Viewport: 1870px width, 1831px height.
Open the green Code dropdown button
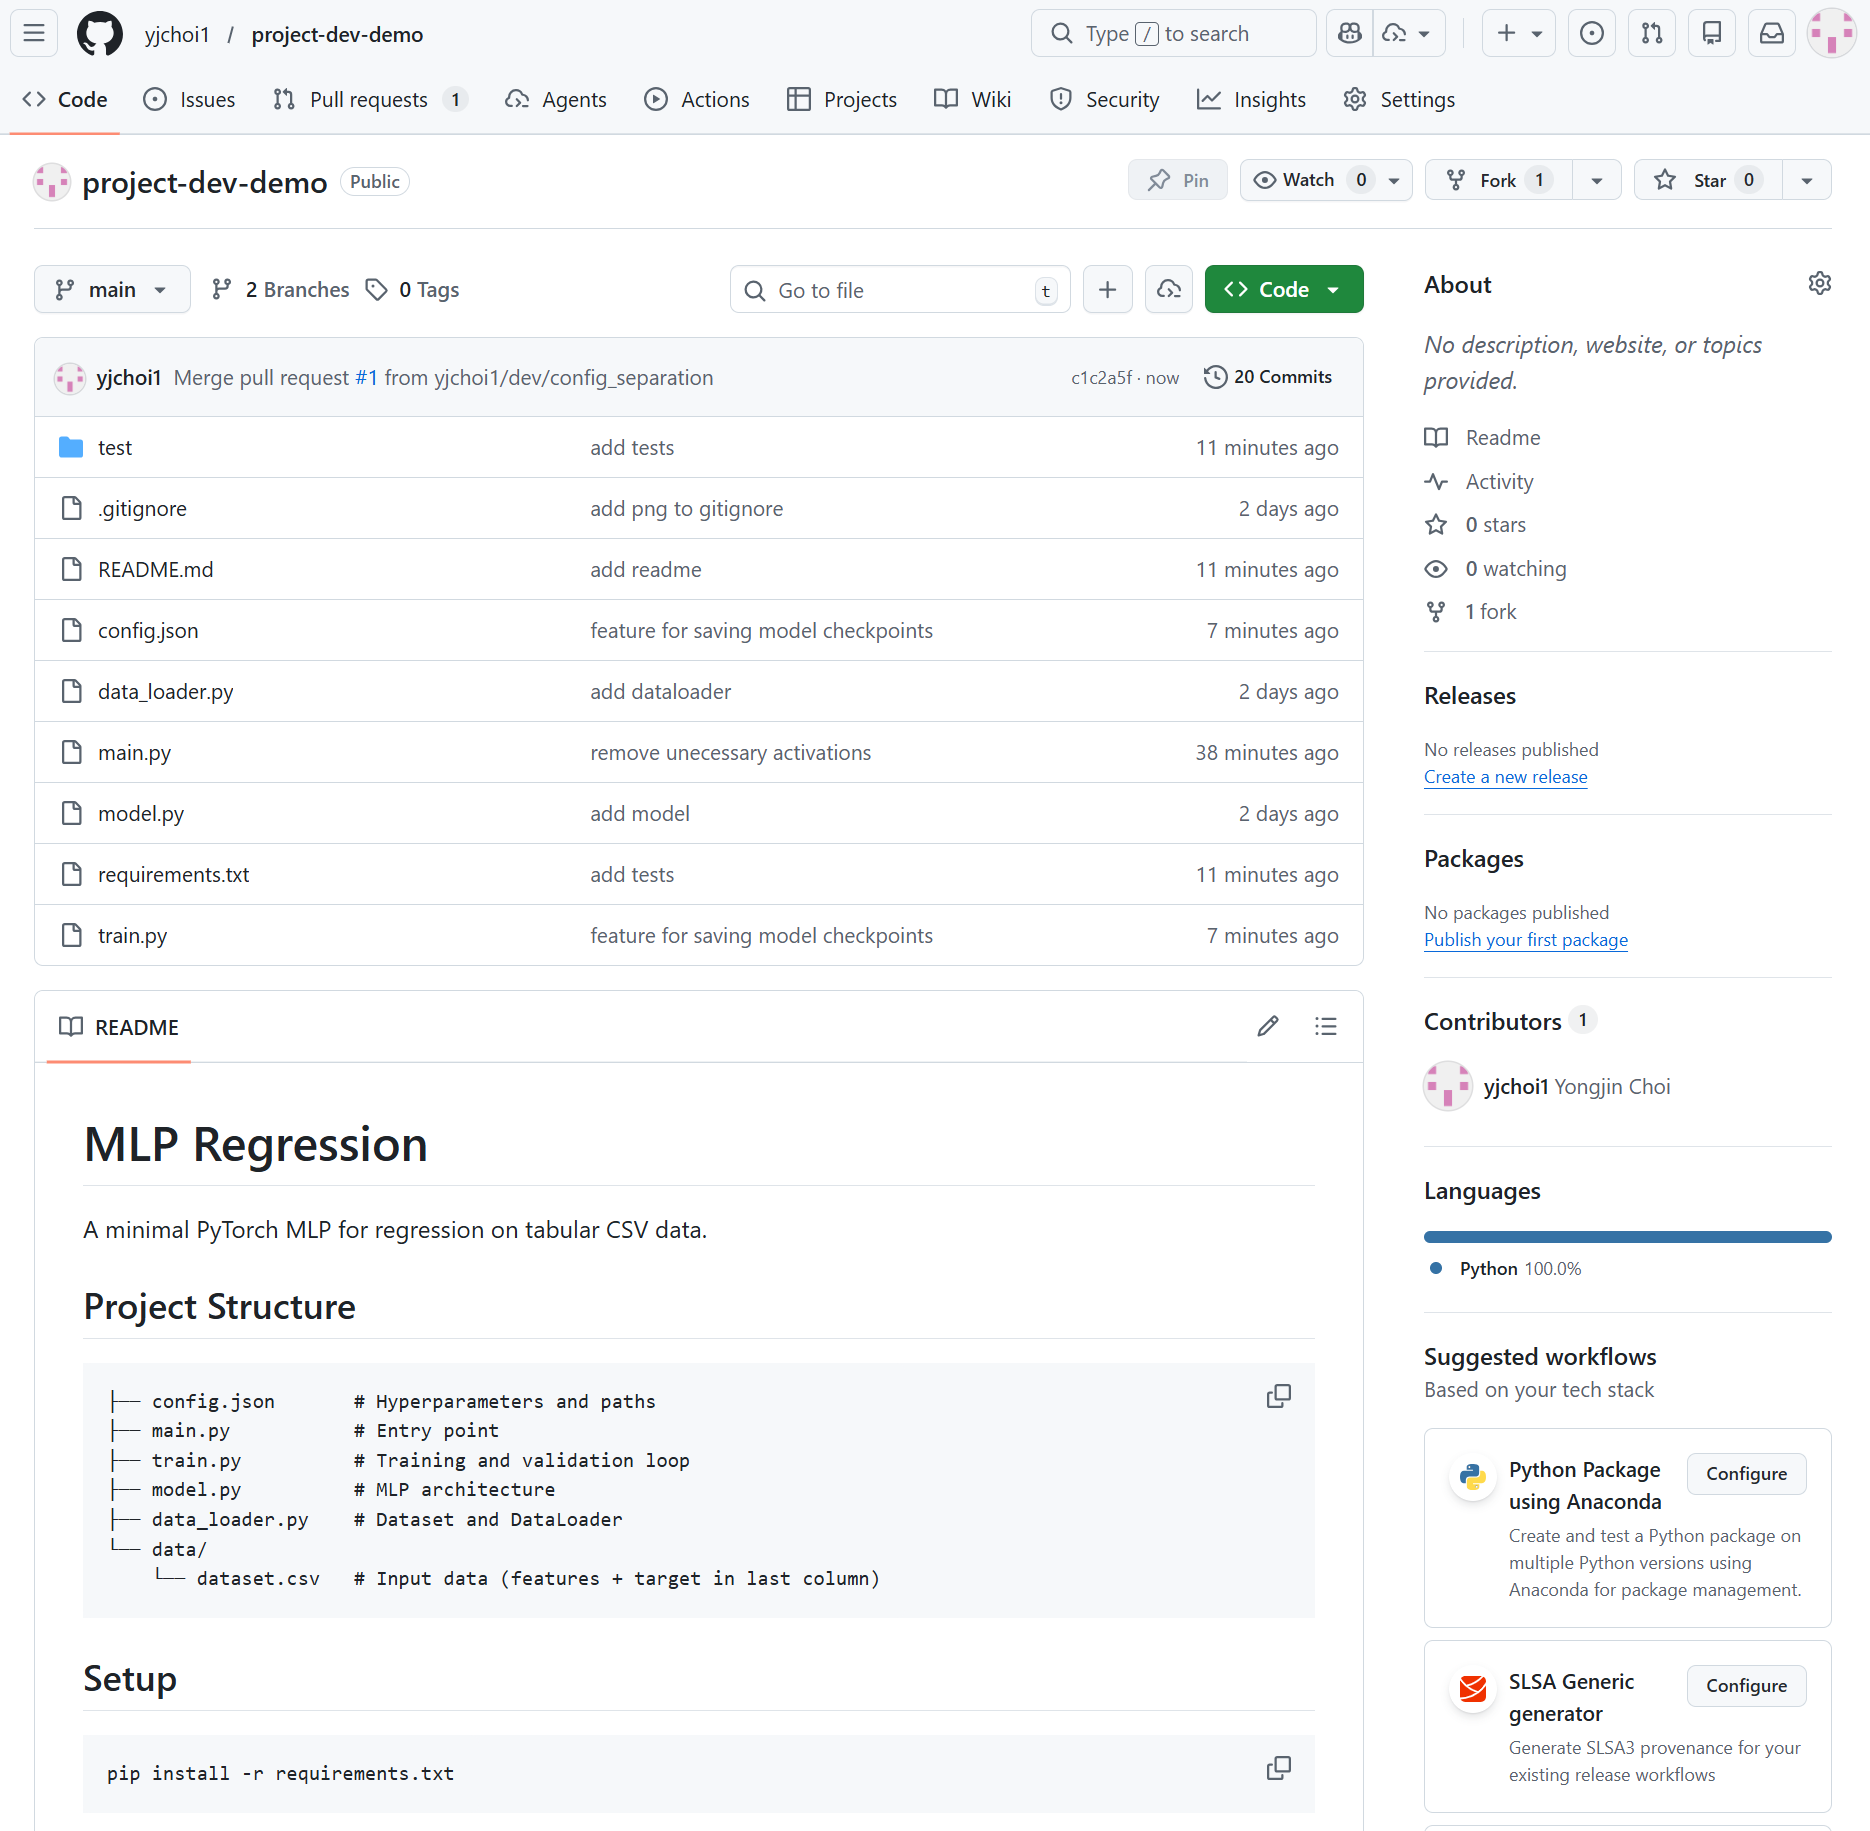pos(1283,290)
